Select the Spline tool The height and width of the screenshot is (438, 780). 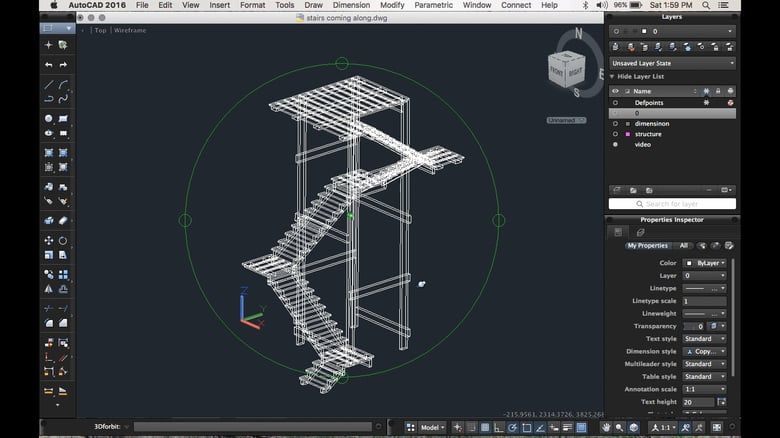tap(63, 99)
